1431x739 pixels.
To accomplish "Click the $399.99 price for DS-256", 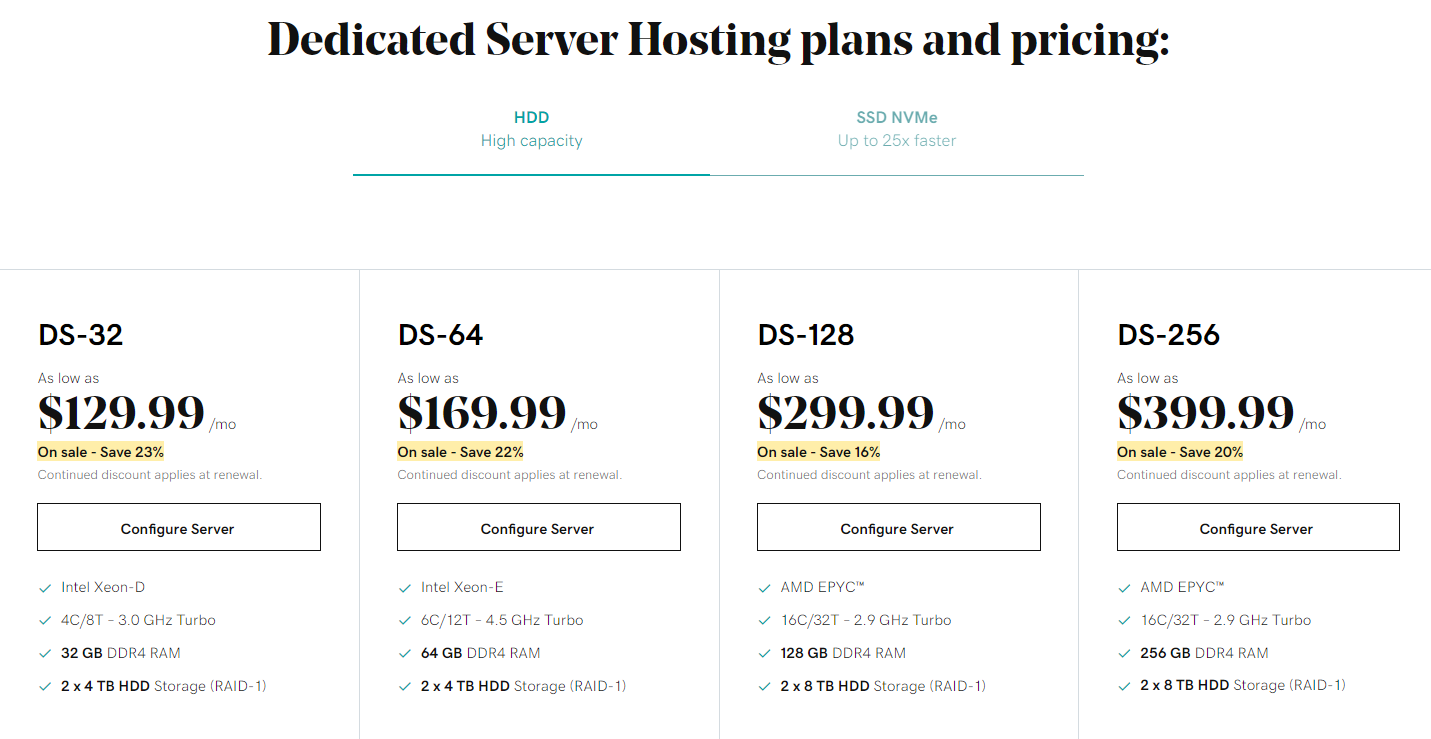I will (x=1206, y=412).
